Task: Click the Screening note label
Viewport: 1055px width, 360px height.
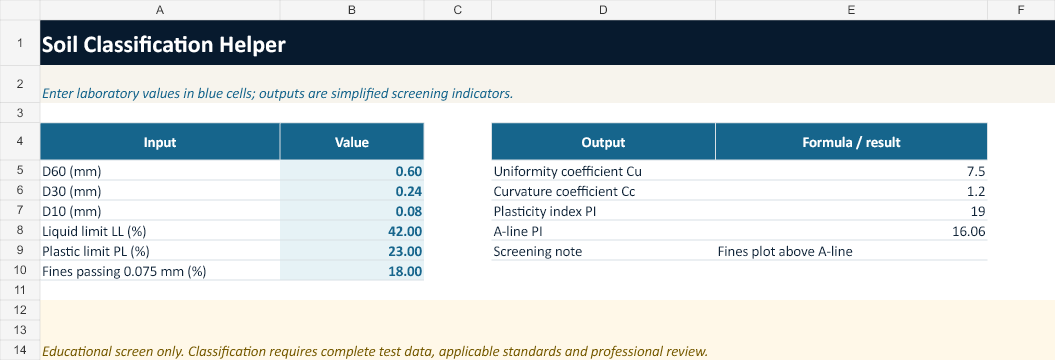Action: [x=538, y=252]
